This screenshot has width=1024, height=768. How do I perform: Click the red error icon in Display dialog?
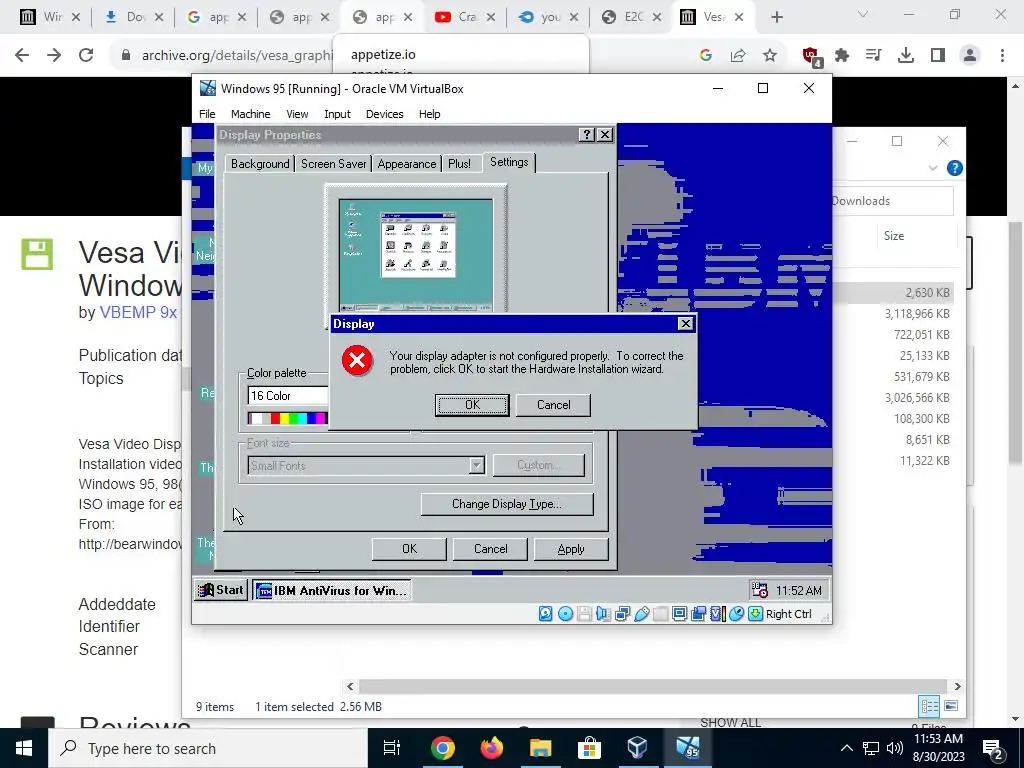(x=357, y=360)
